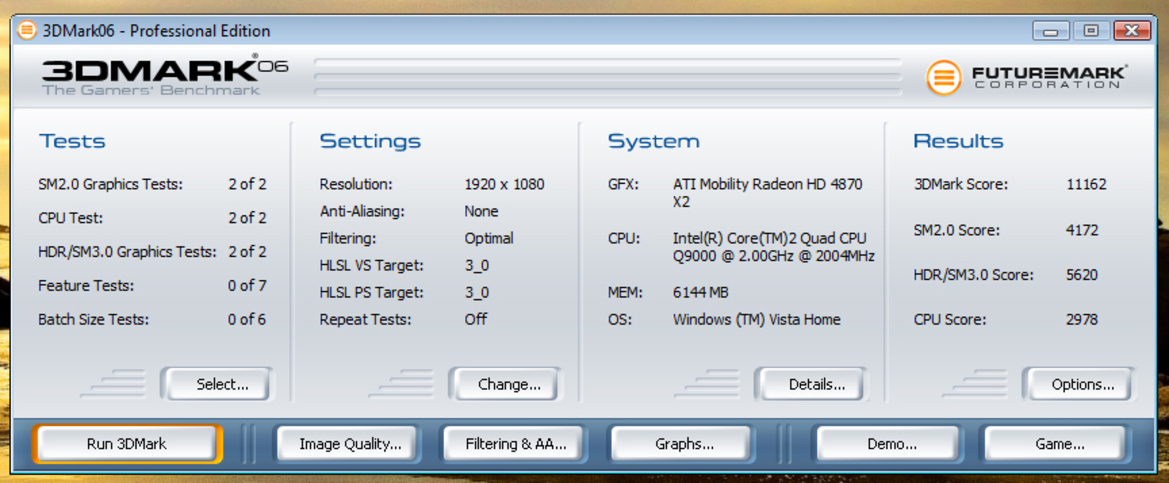Click the Resolution value 1920 x 1080
Viewport: 1169px width, 483px height.
pyautogui.click(x=504, y=184)
